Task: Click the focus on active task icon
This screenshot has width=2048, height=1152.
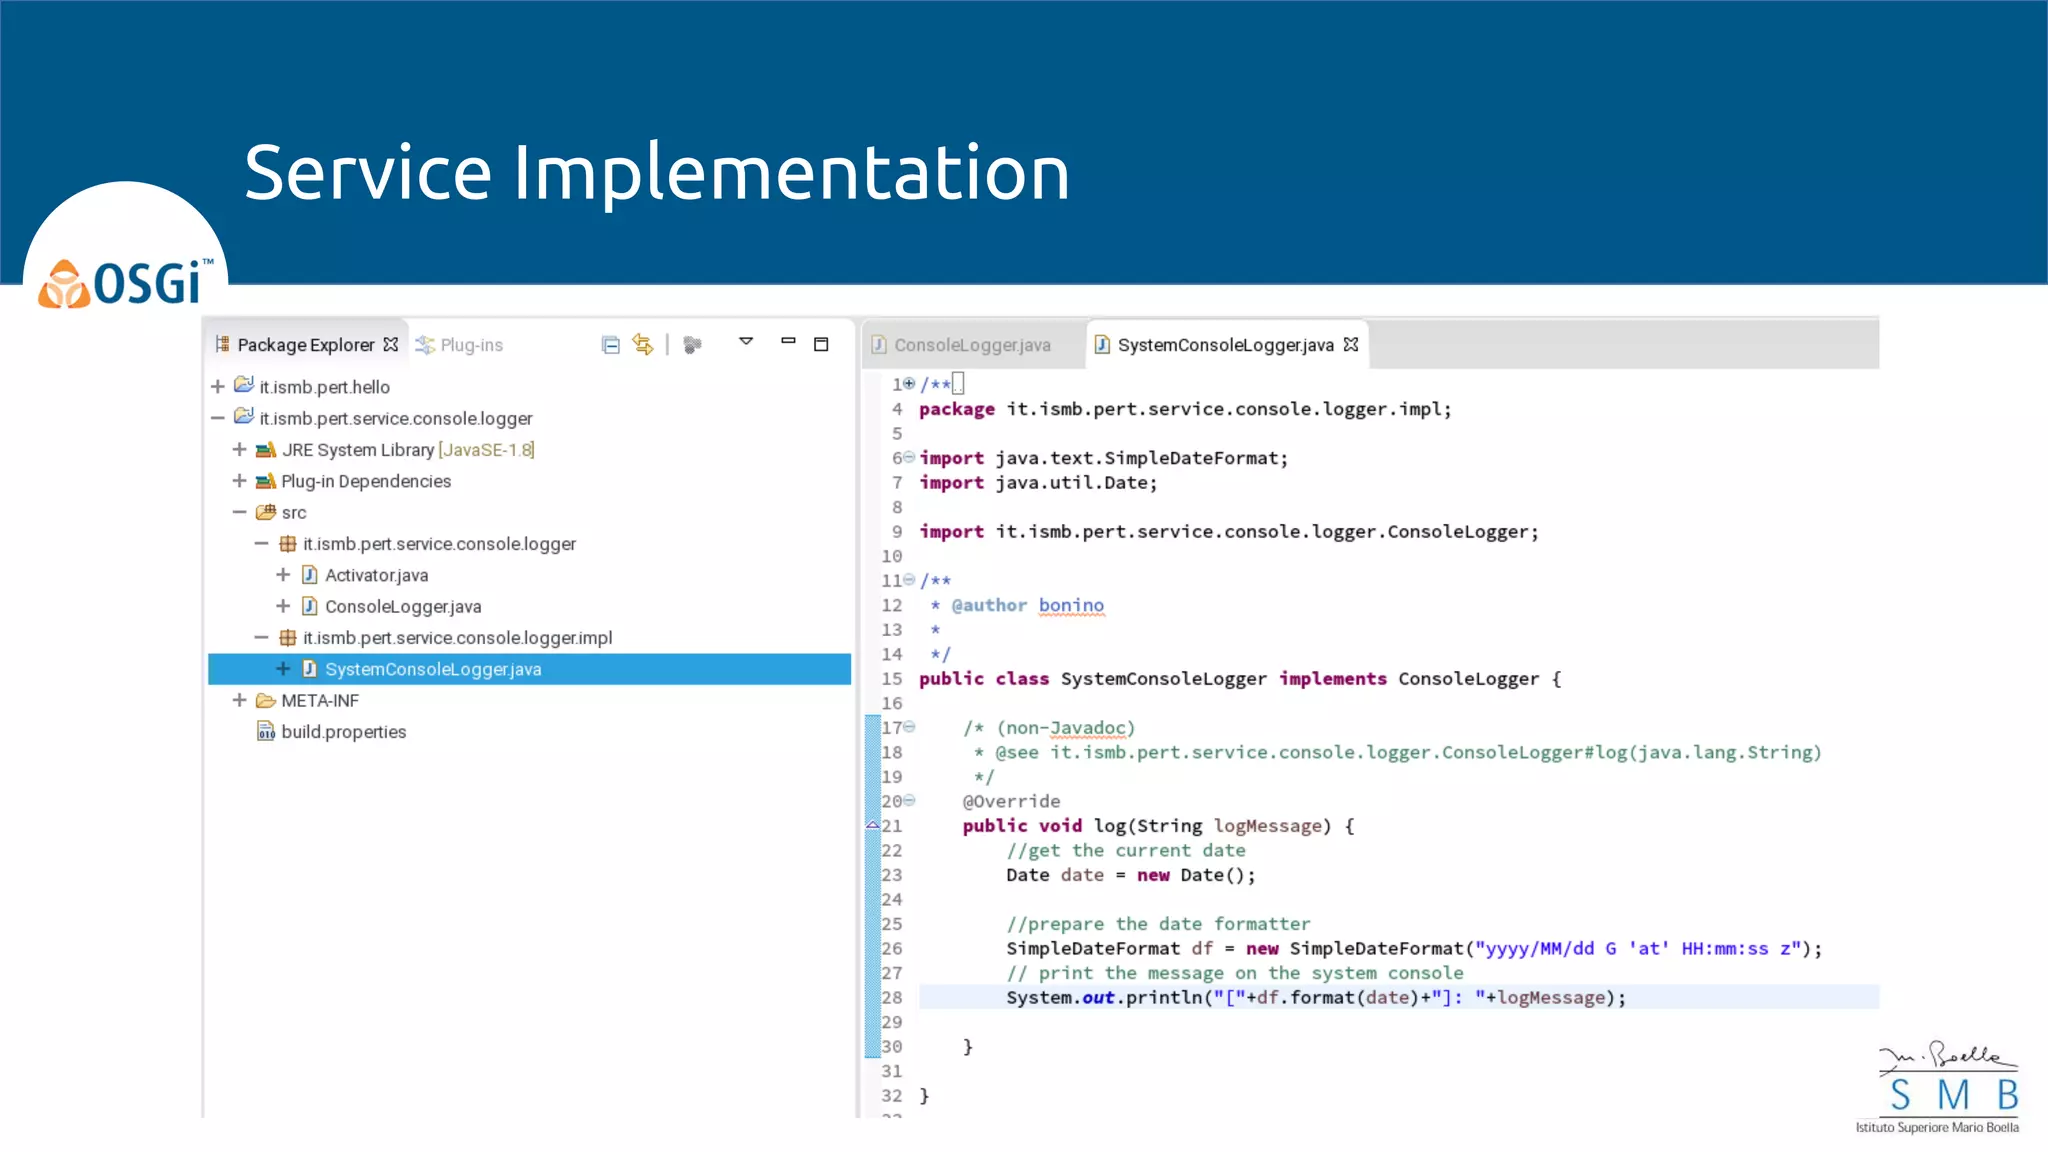Action: pyautogui.click(x=692, y=345)
